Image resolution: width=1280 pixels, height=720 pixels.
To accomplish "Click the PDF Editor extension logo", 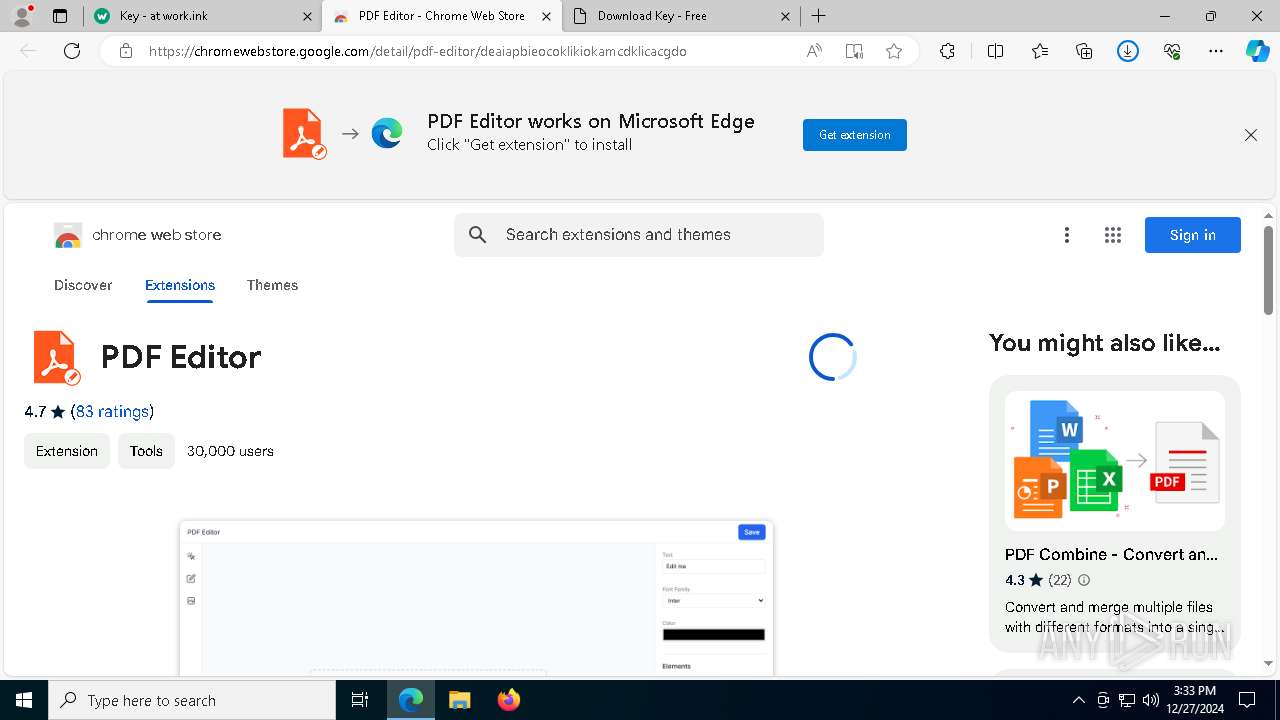I will [56, 357].
